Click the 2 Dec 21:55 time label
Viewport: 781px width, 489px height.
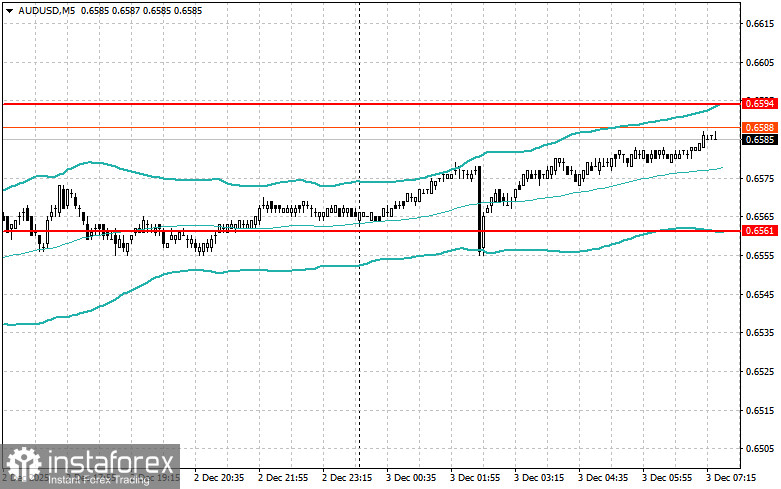pos(283,478)
